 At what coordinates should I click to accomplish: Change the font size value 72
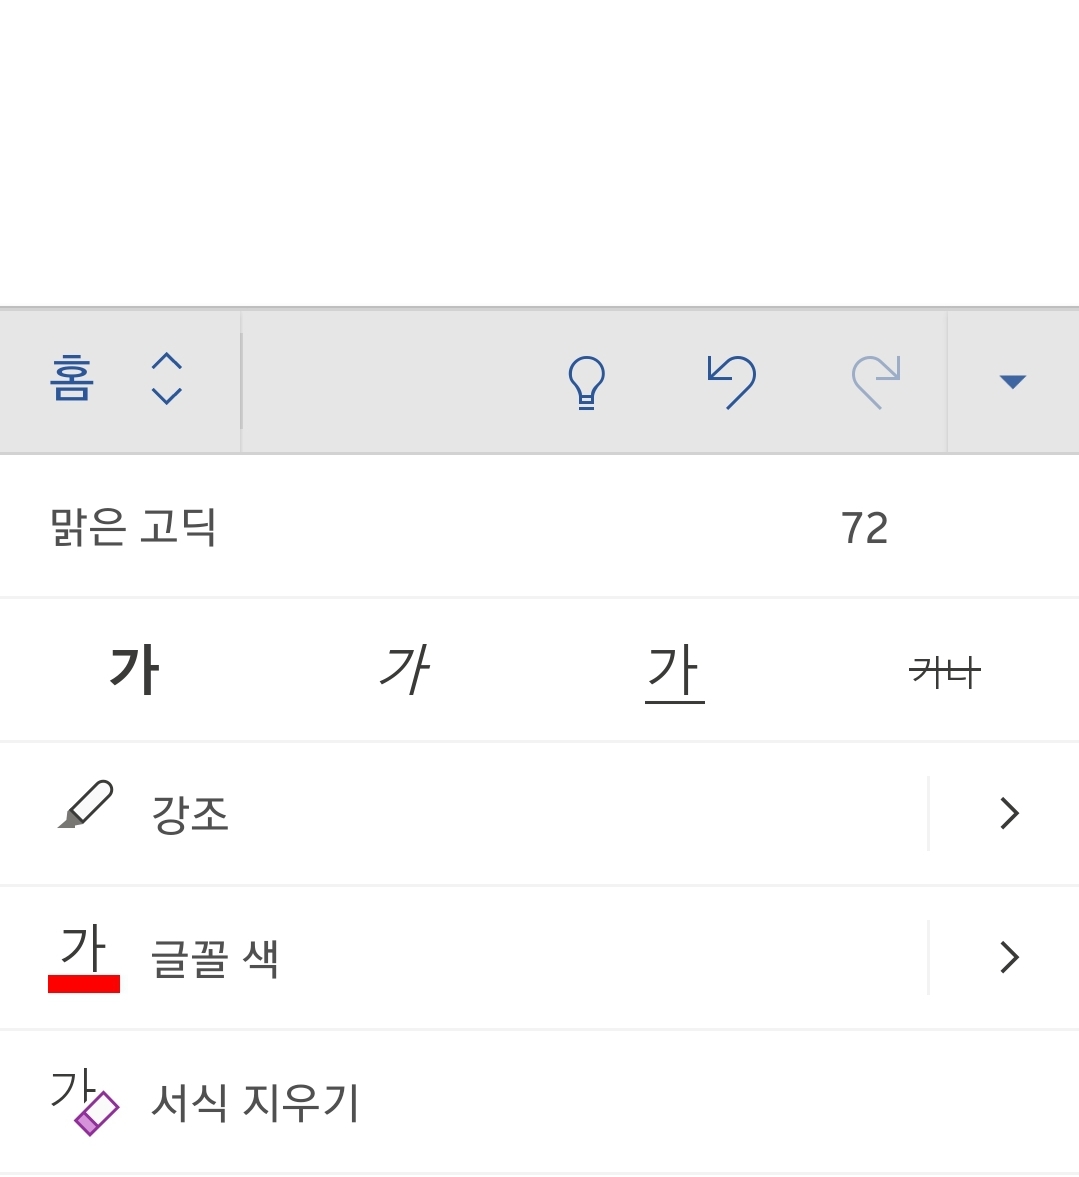[x=864, y=528]
